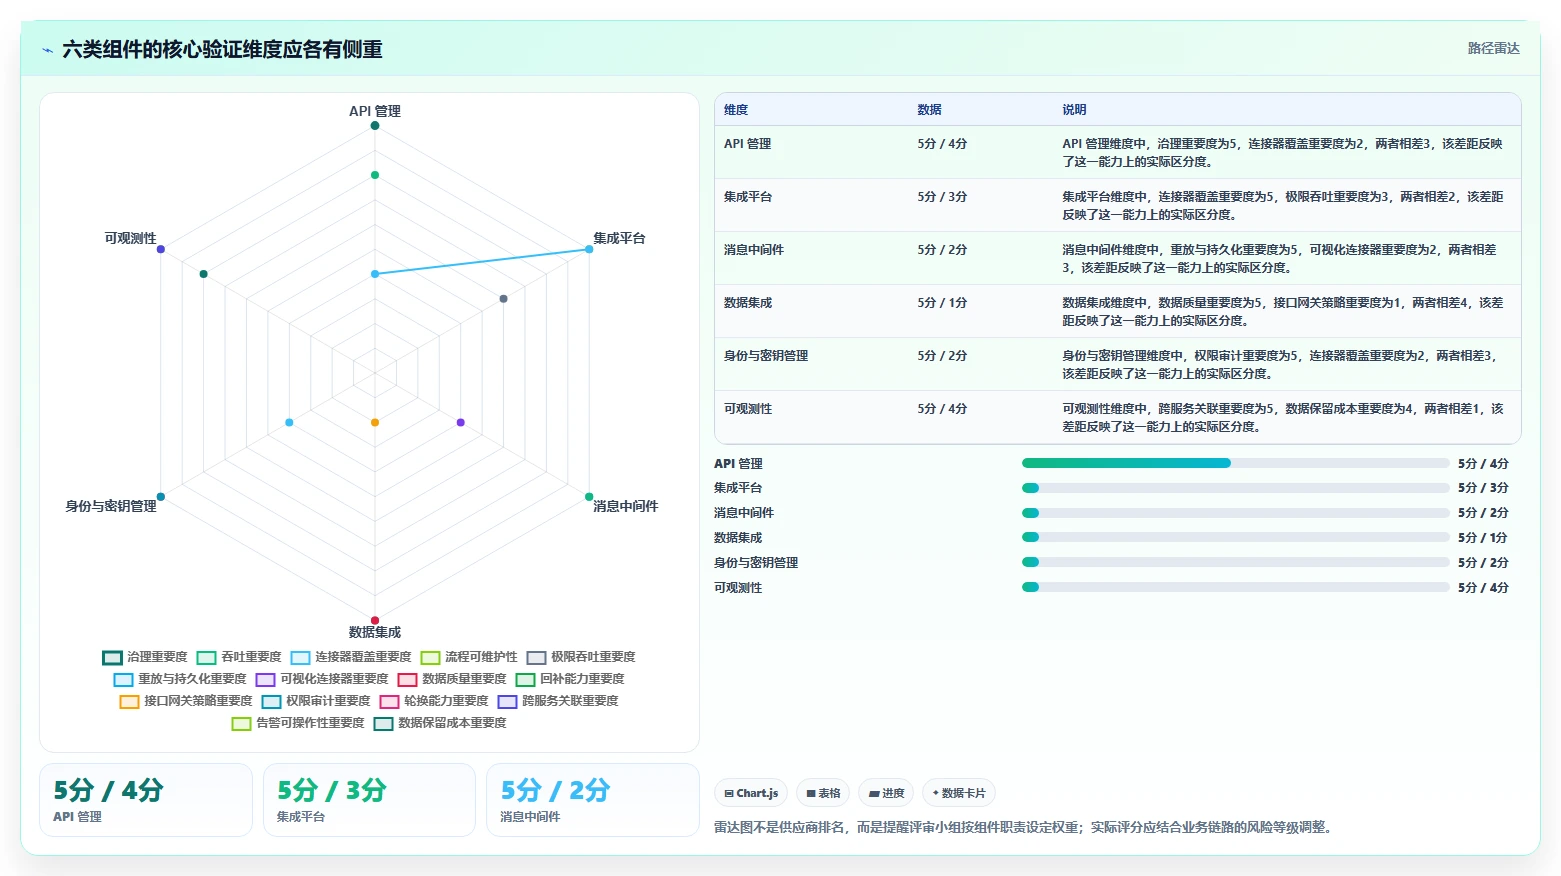
Task: Click the 数据集成 progress bar
Action: tap(1235, 538)
